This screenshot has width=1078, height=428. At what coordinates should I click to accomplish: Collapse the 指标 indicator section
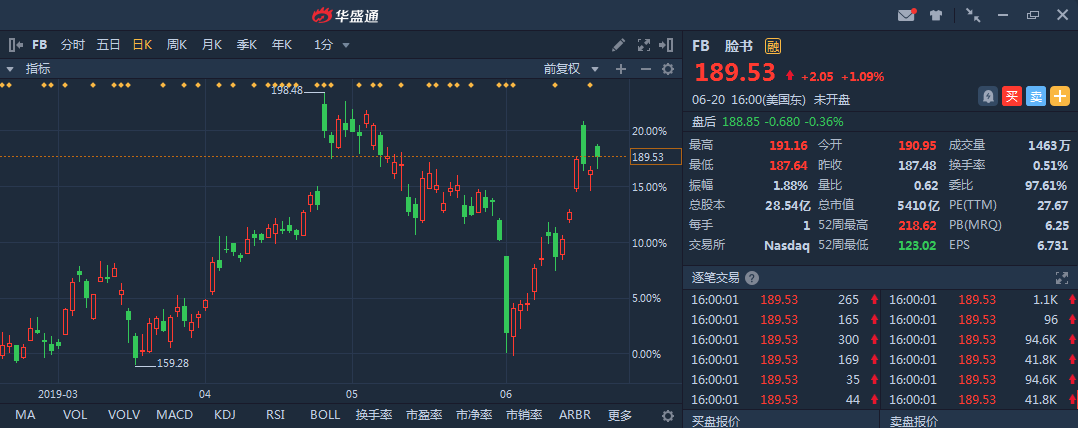click(x=10, y=69)
